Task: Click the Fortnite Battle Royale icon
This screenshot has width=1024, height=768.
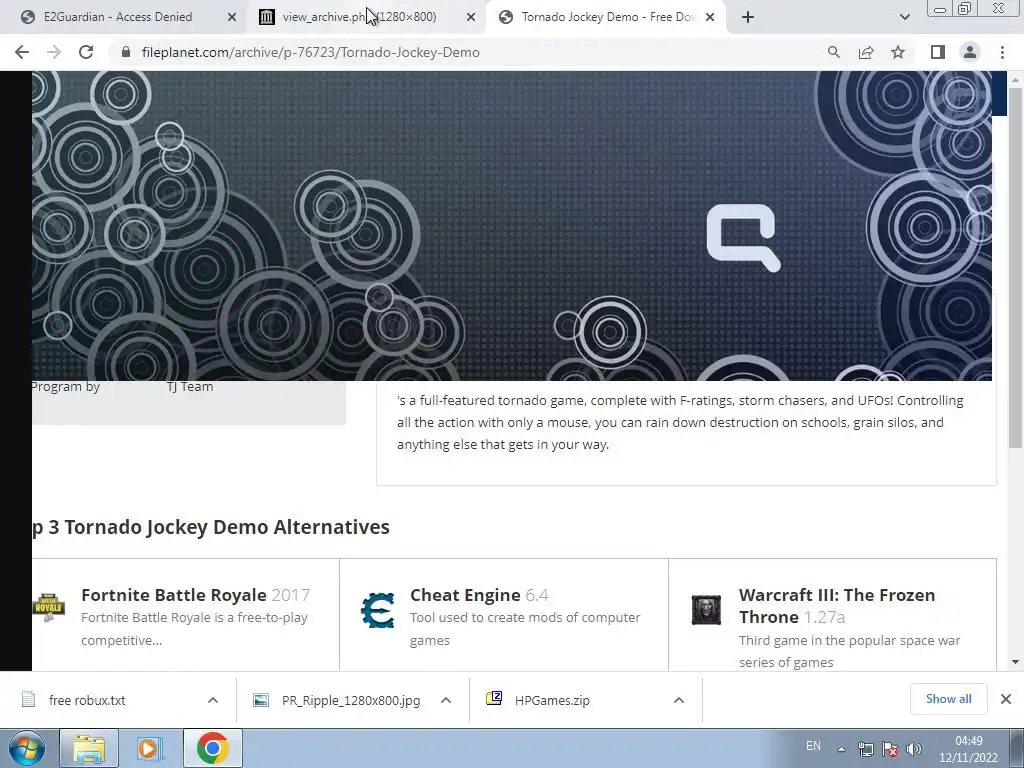Action: pyautogui.click(x=49, y=607)
